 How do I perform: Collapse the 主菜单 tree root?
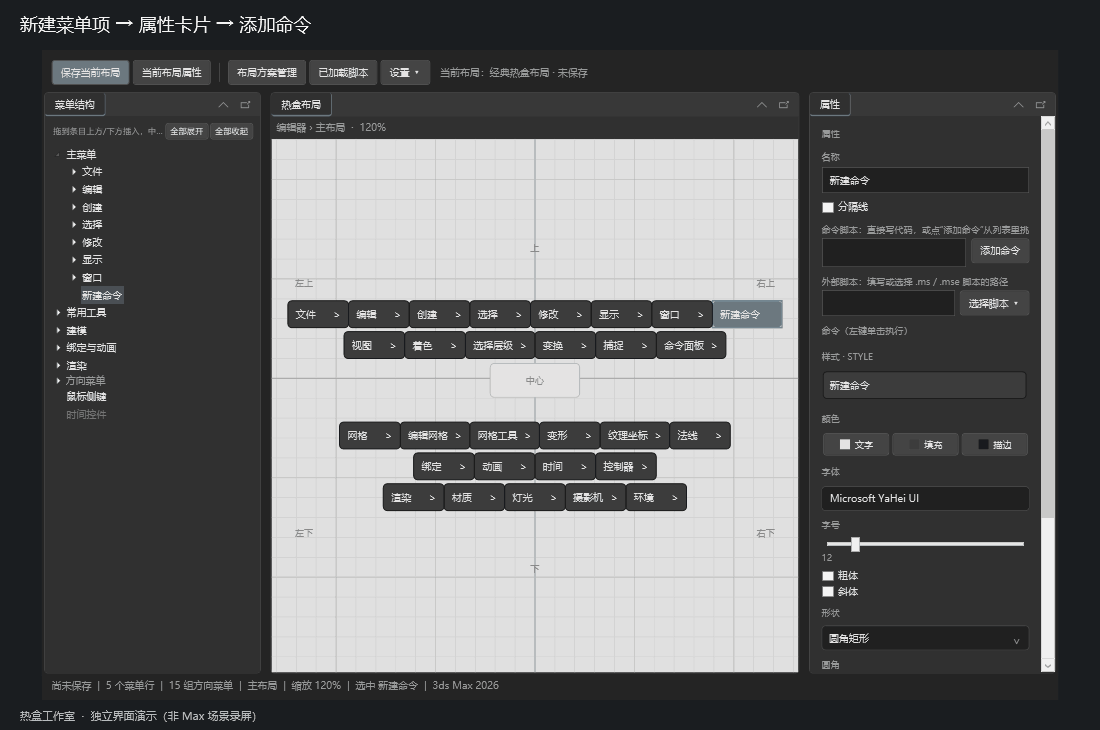pos(58,154)
